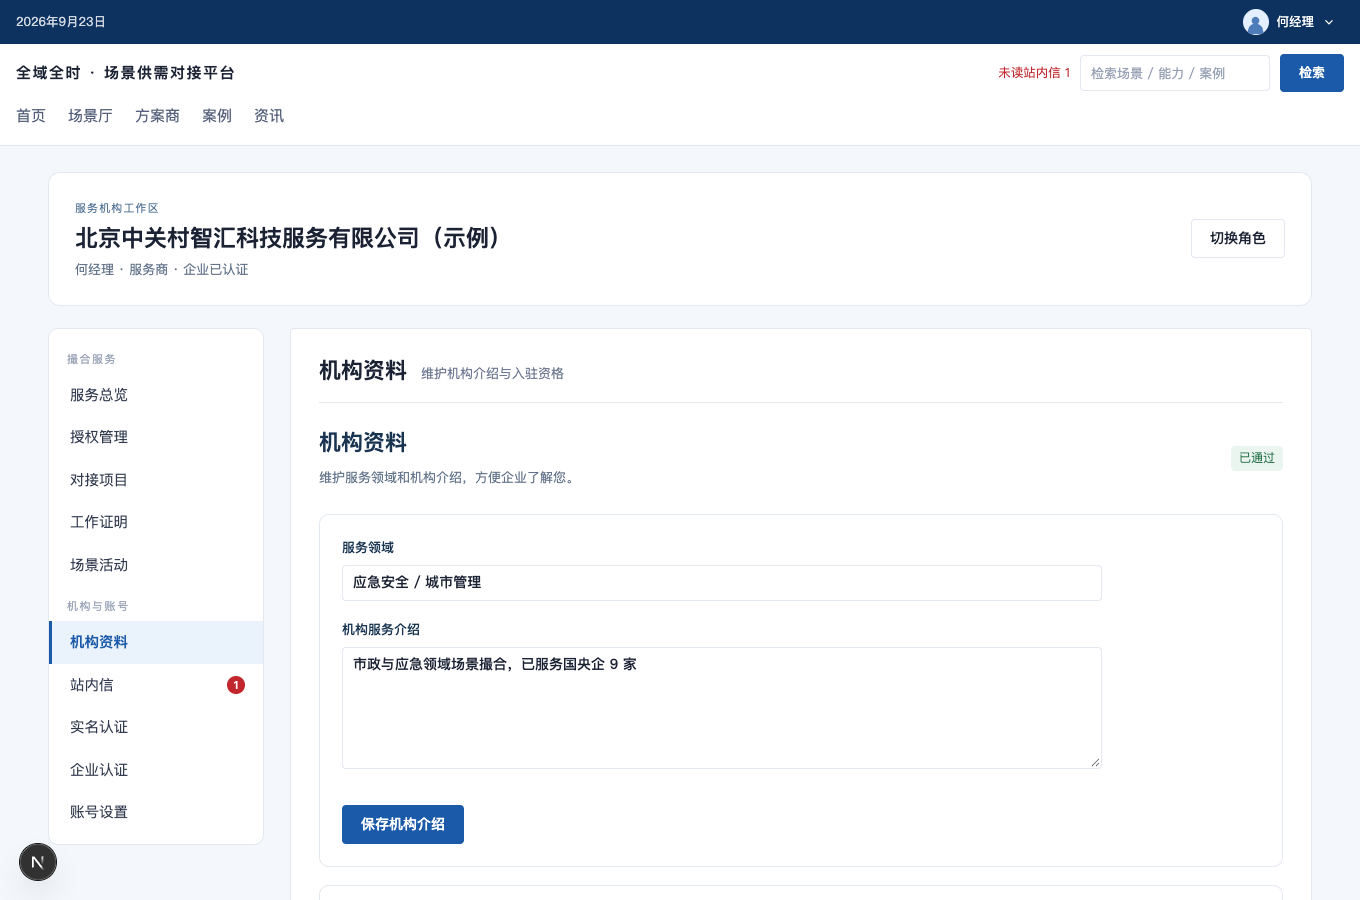Viewport: 1360px width, 900px height.
Task: Open 企业认证 in the sidebar
Action: [x=156, y=770]
